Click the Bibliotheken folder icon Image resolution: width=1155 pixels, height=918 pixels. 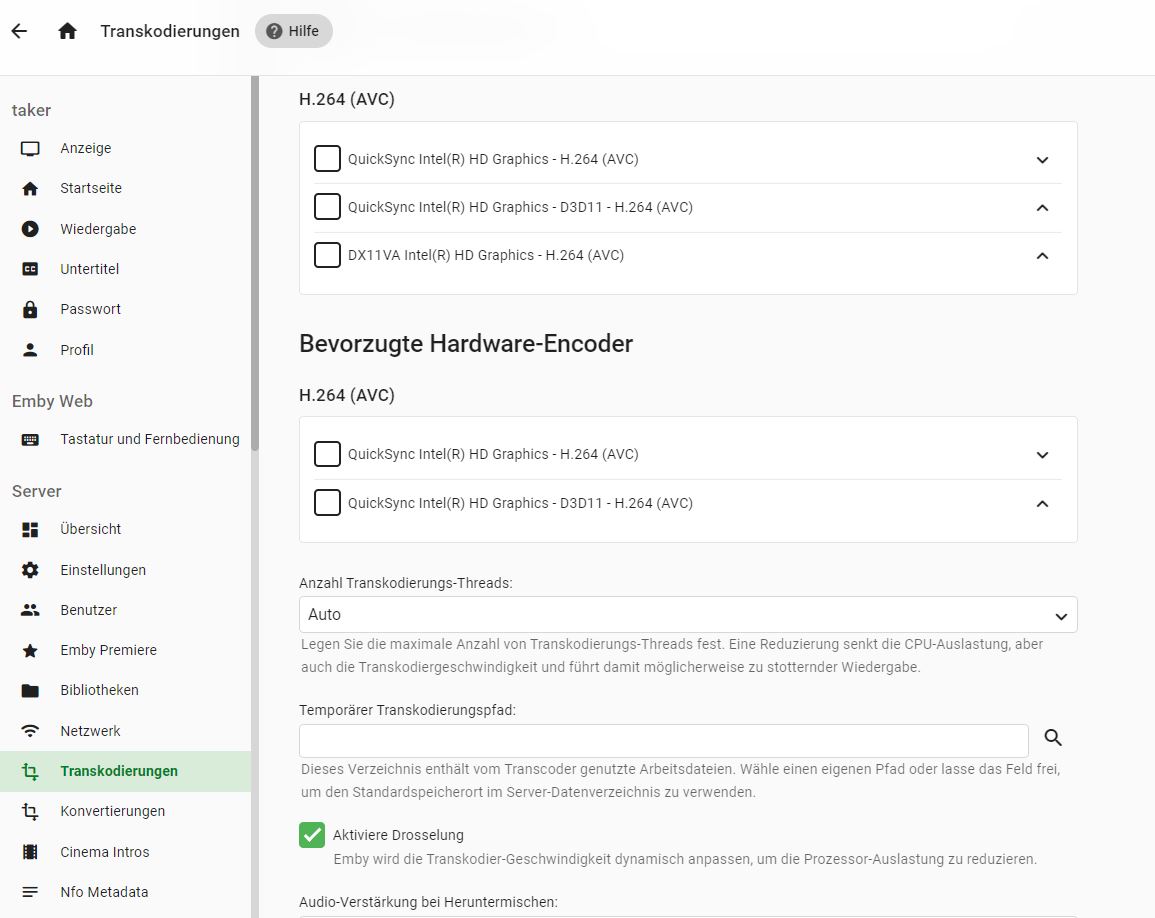pyautogui.click(x=30, y=690)
